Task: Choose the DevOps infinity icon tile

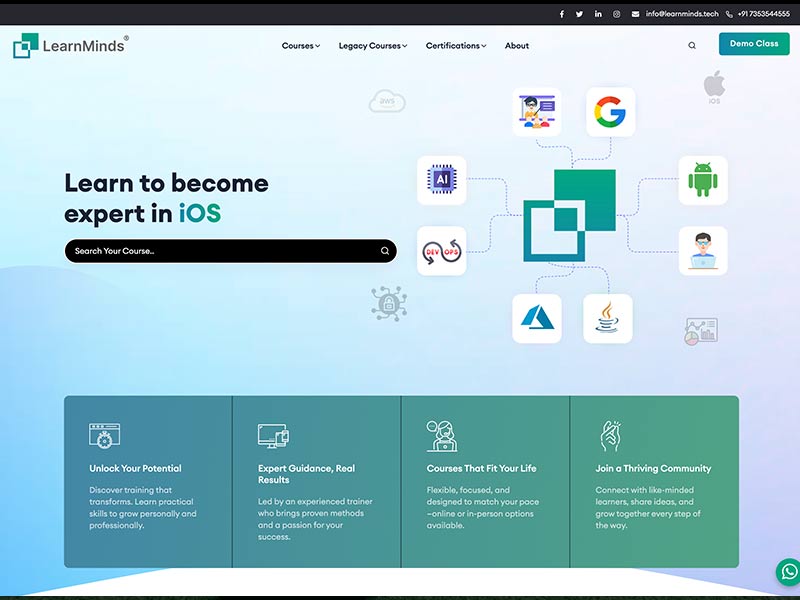Action: coord(441,251)
